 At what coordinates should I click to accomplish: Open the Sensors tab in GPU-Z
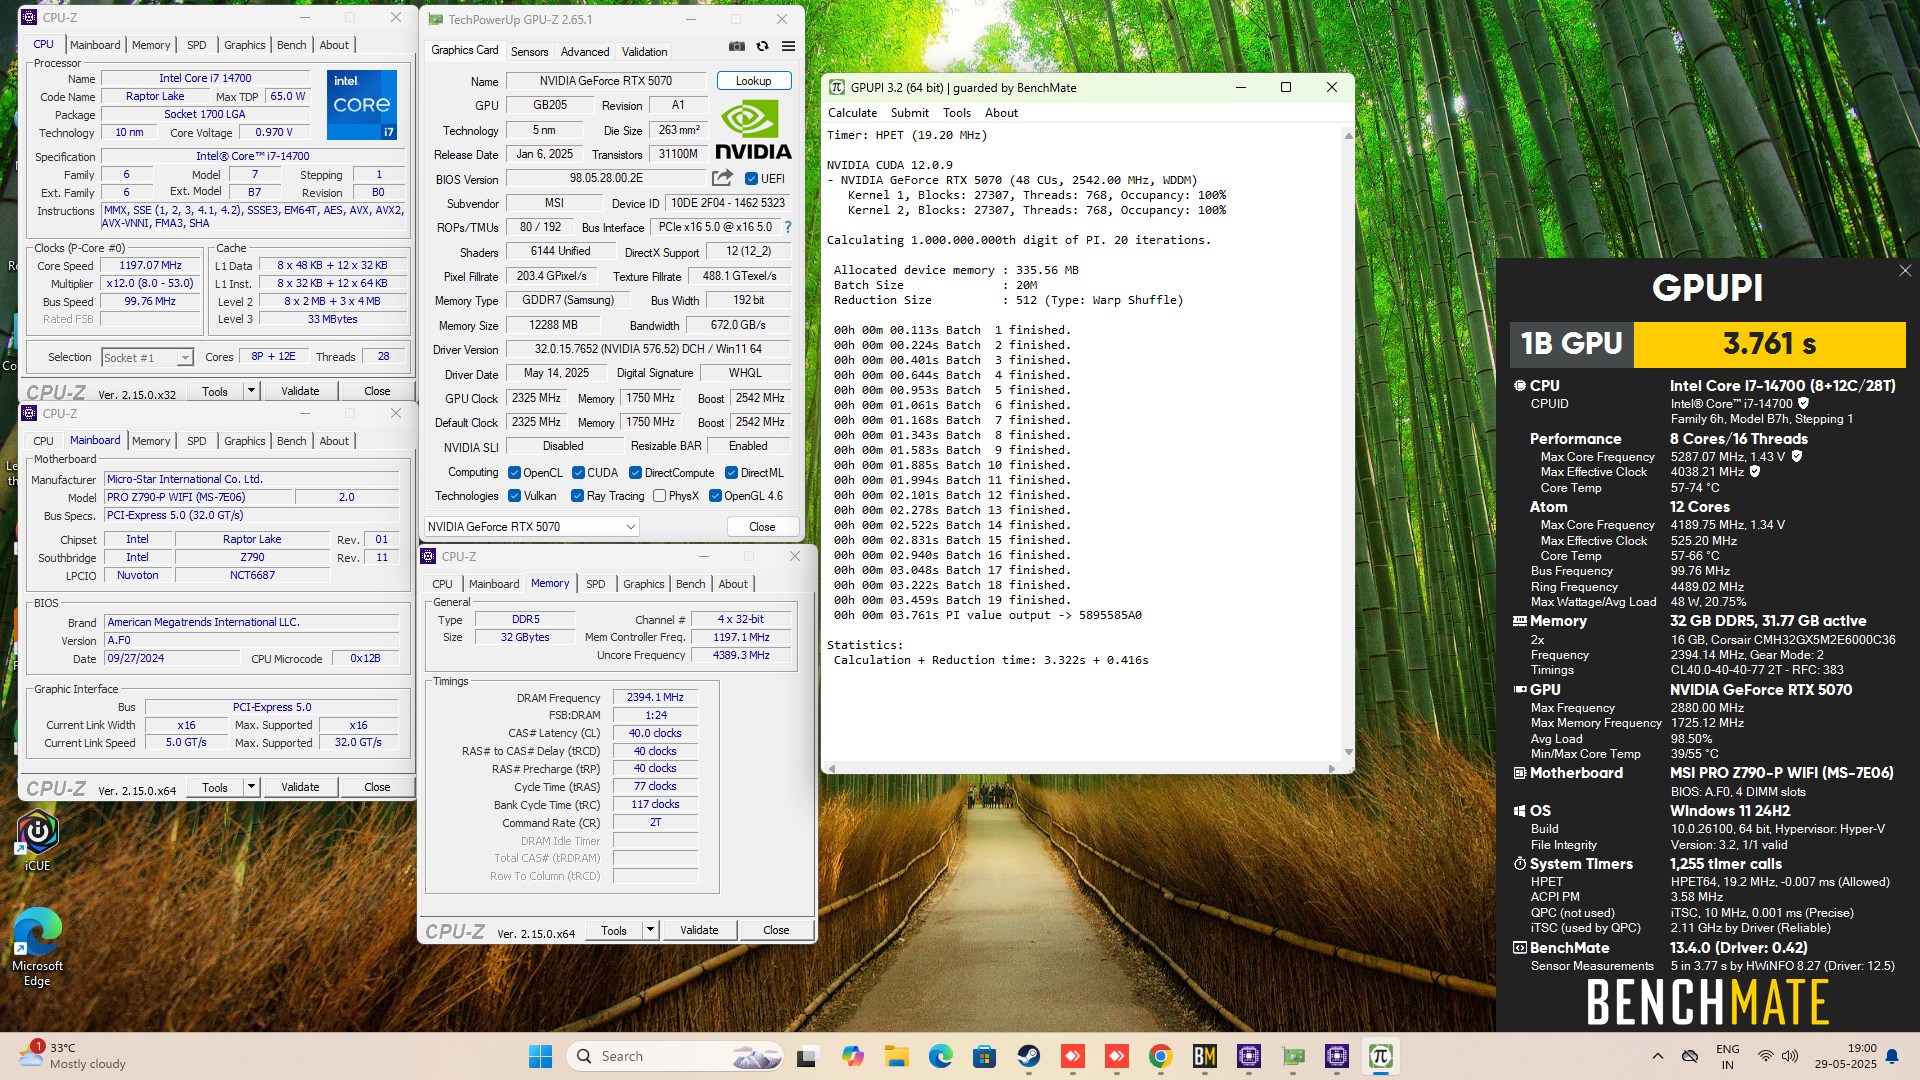pyautogui.click(x=529, y=52)
